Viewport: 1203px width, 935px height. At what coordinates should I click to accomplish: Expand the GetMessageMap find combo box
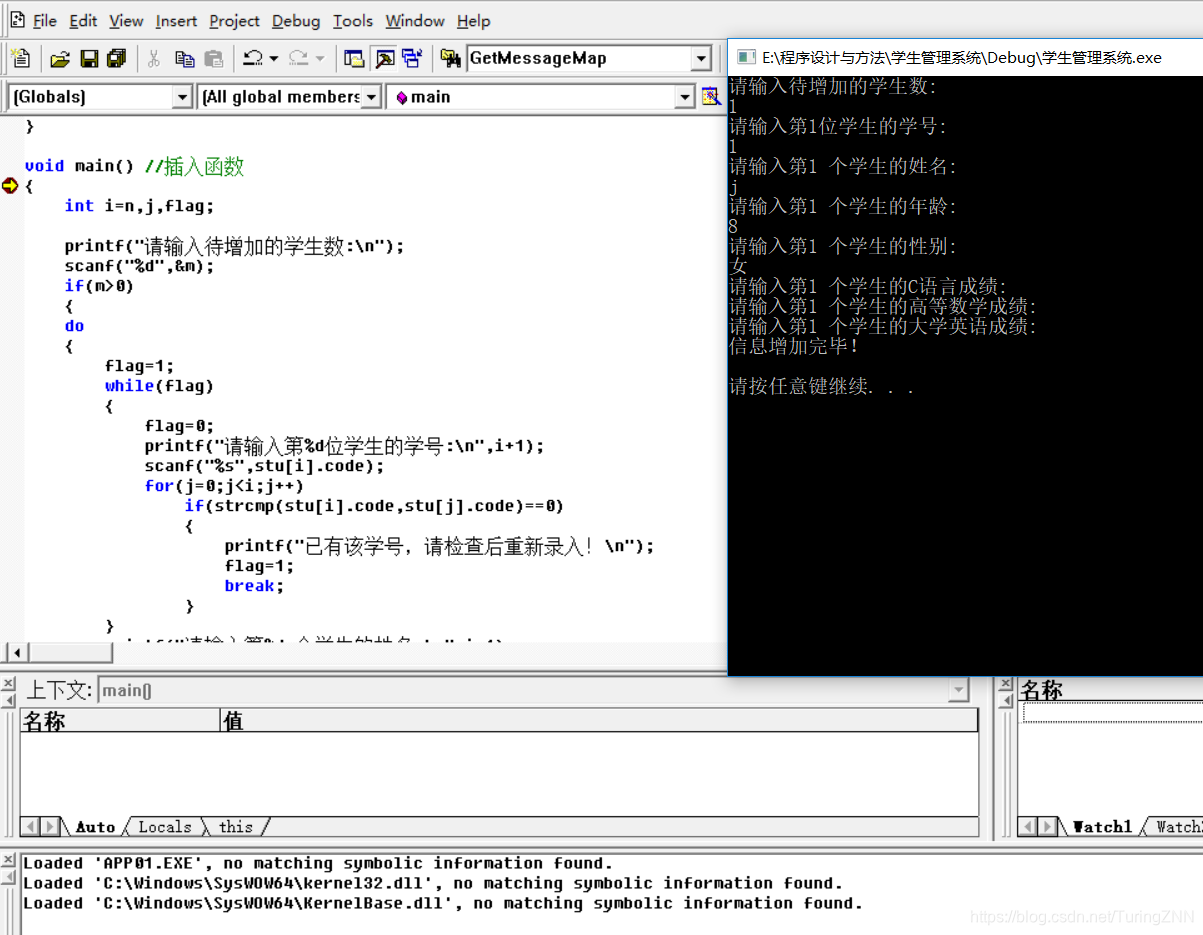701,58
